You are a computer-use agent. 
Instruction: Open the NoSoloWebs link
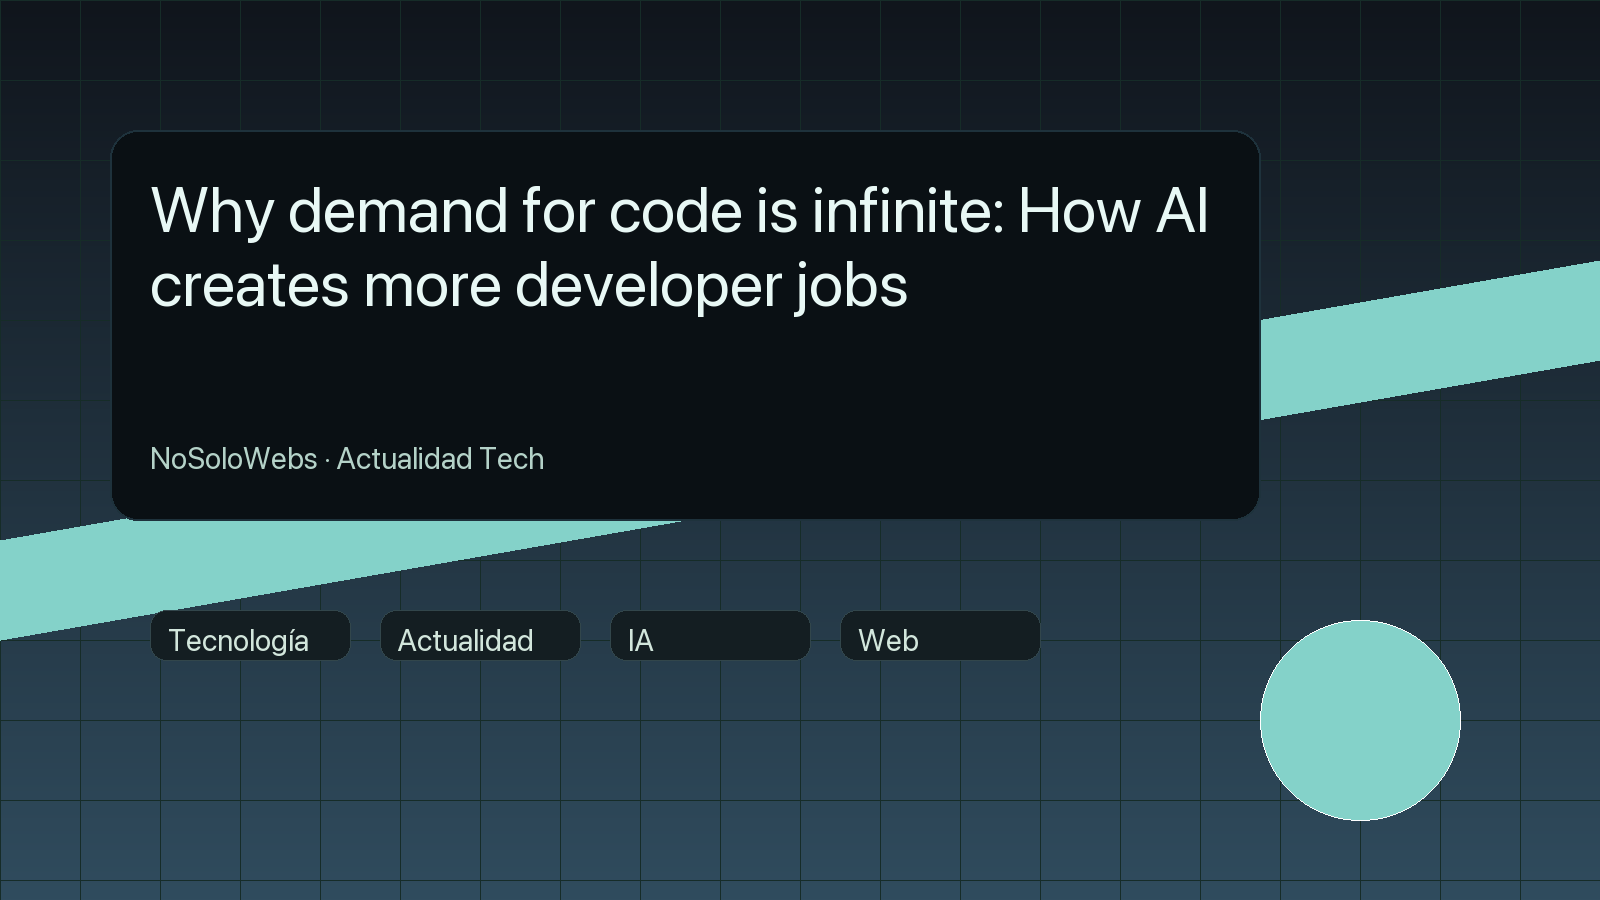[x=232, y=459]
